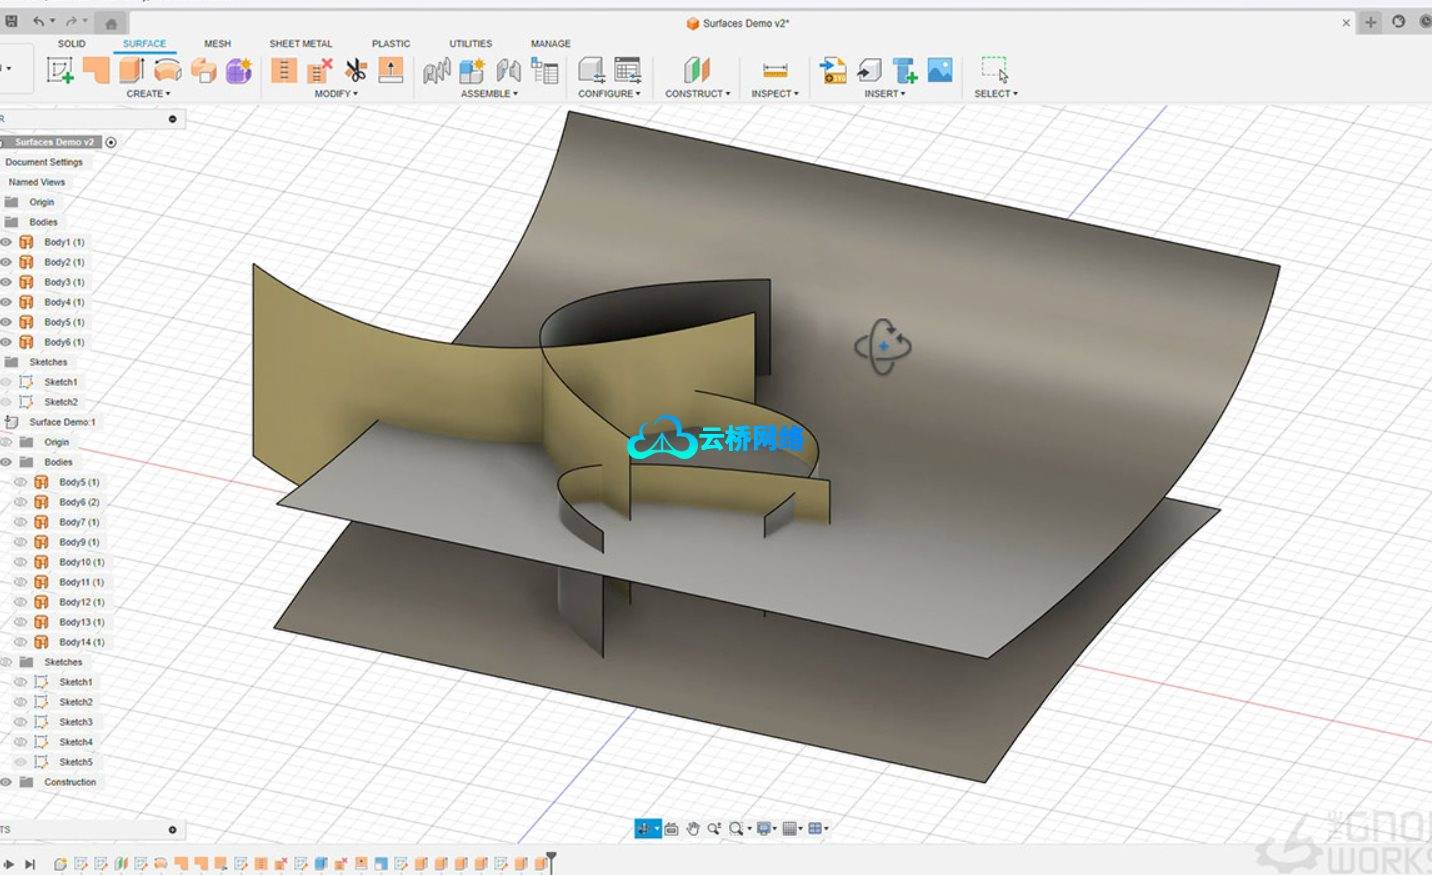The width and height of the screenshot is (1432, 875).
Task: Select the Create Sketch tool
Action: [x=60, y=70]
